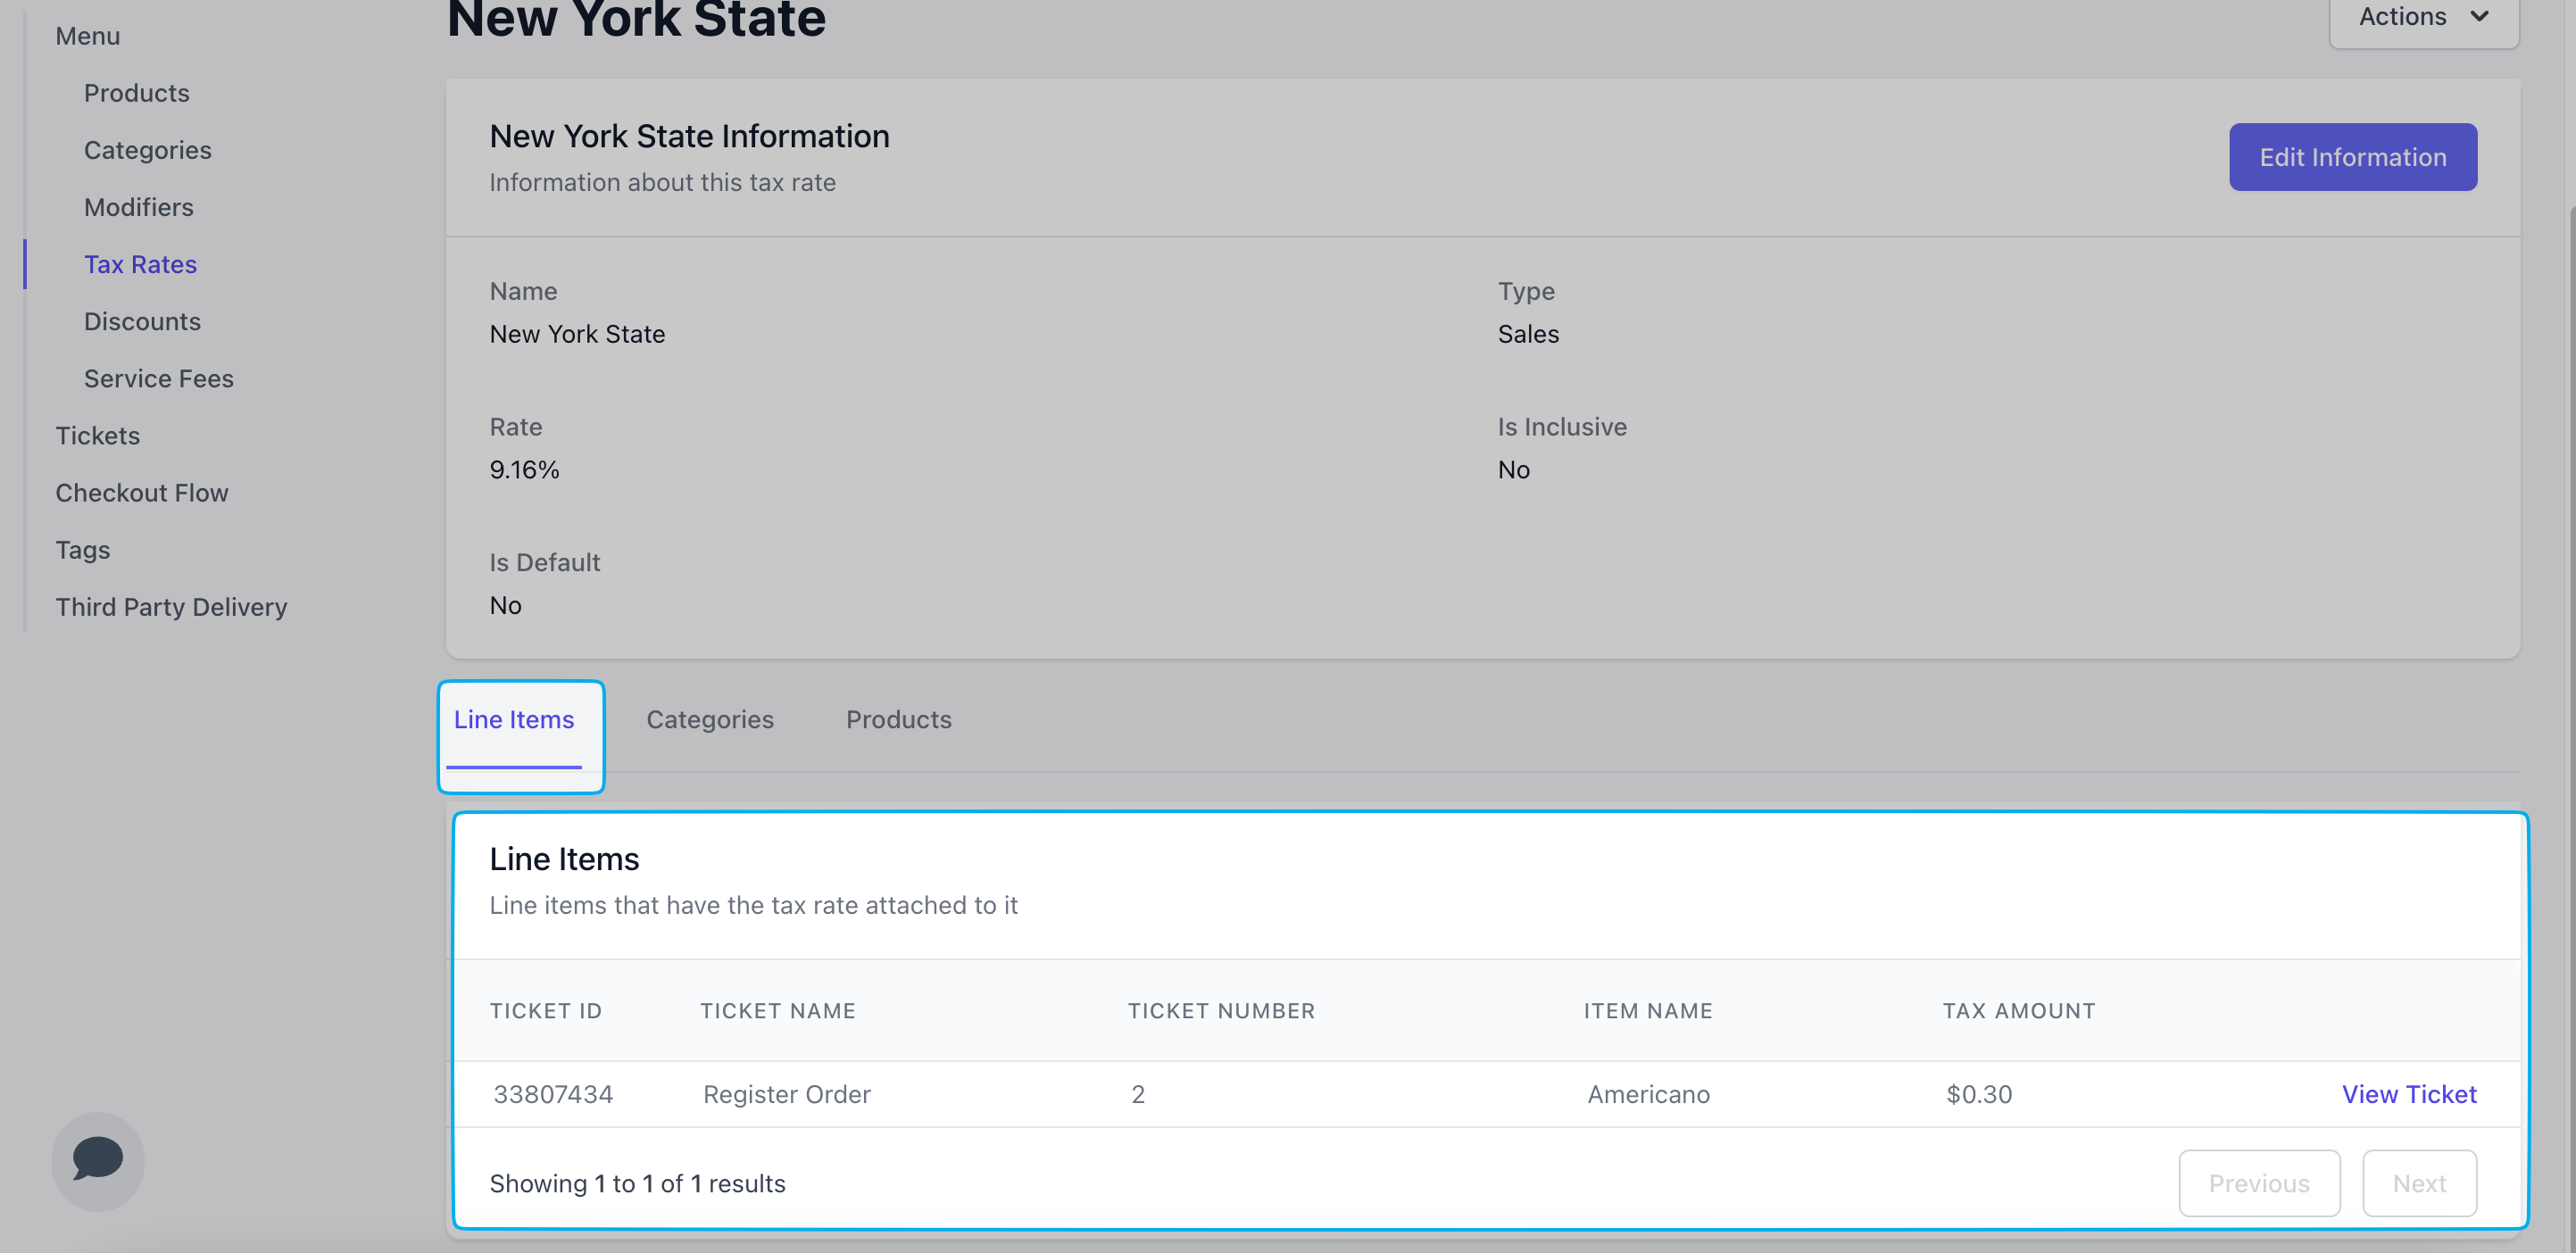Select the Line Items tab
This screenshot has width=2576, height=1253.
coord(514,719)
